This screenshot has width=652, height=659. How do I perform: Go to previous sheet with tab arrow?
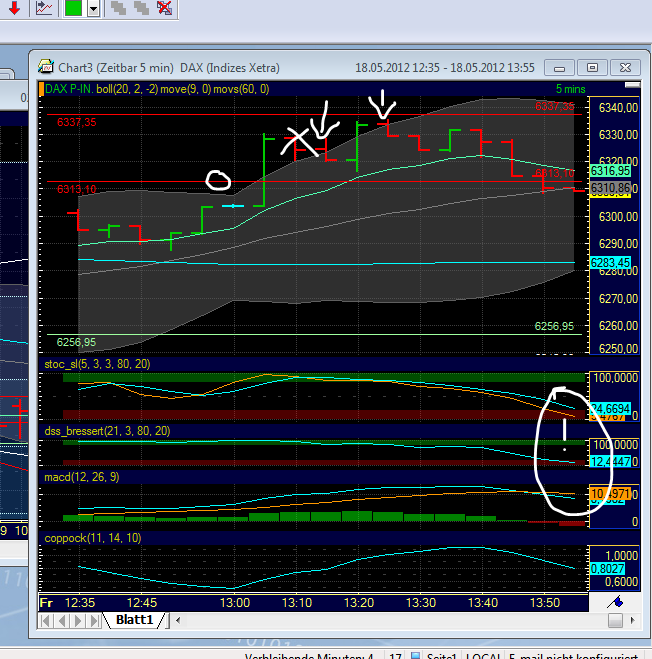62,620
